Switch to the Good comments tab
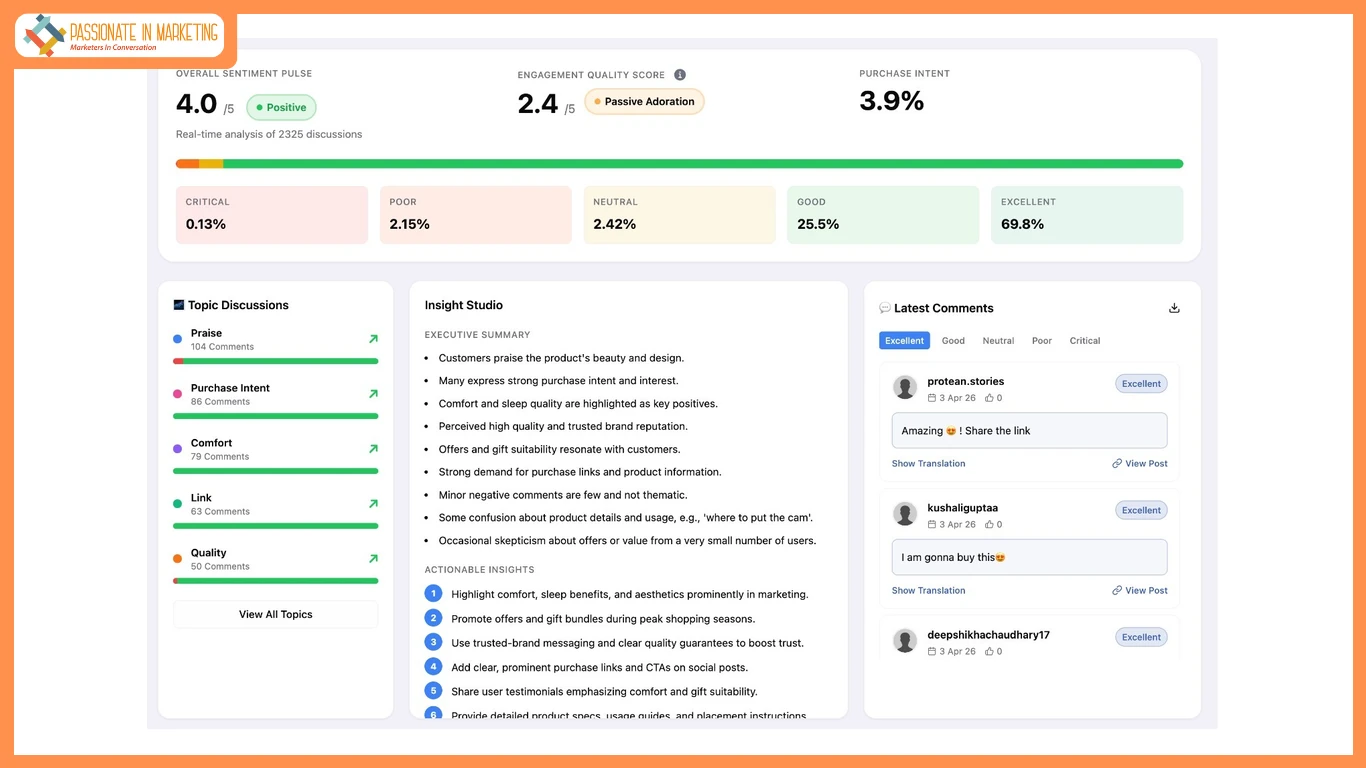The width and height of the screenshot is (1366, 768). point(953,341)
